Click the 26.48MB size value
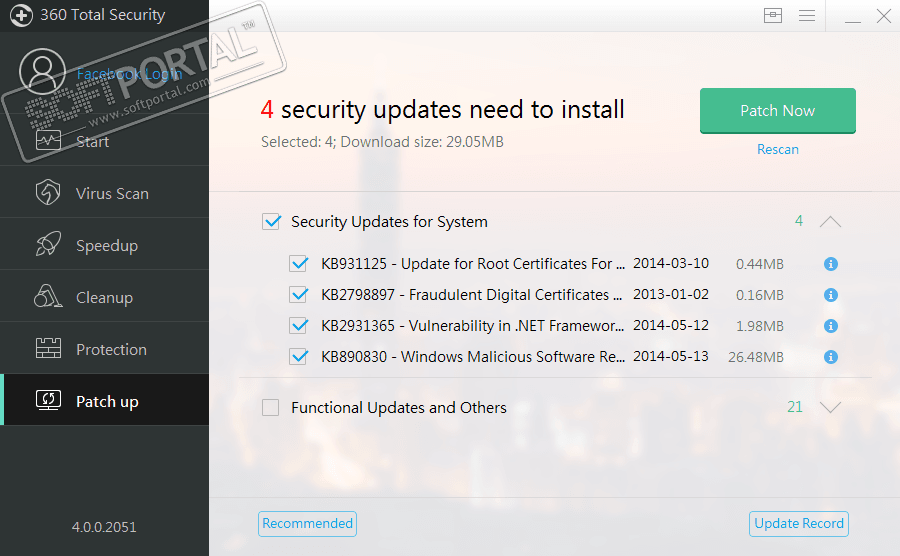This screenshot has width=900, height=556. point(756,357)
